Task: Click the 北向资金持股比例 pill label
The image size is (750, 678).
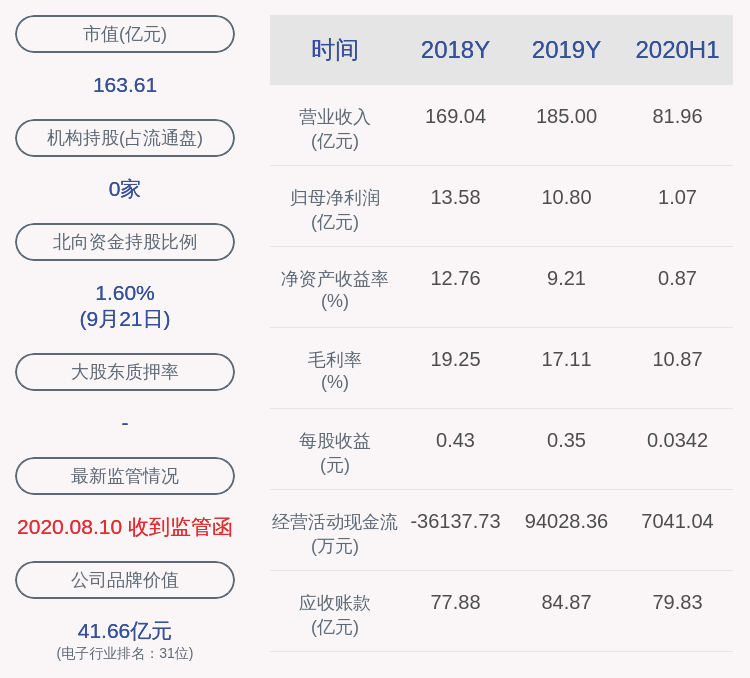Action: (125, 242)
